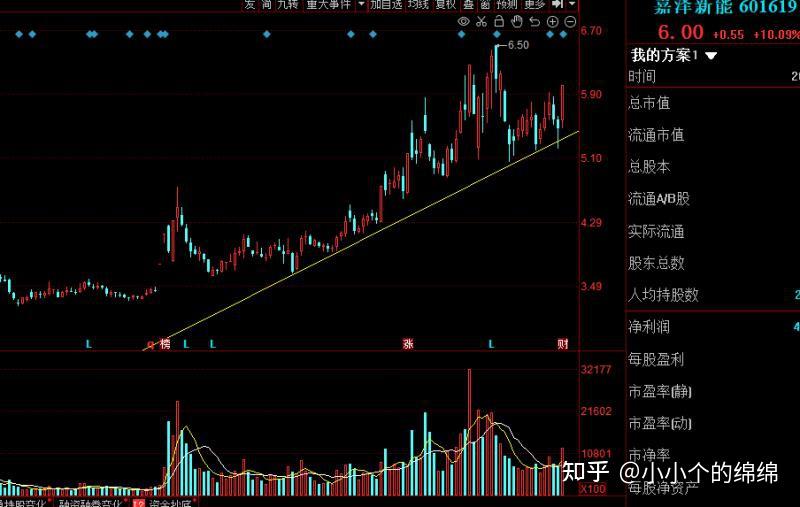Open the 重大事件 menu item

point(328,5)
